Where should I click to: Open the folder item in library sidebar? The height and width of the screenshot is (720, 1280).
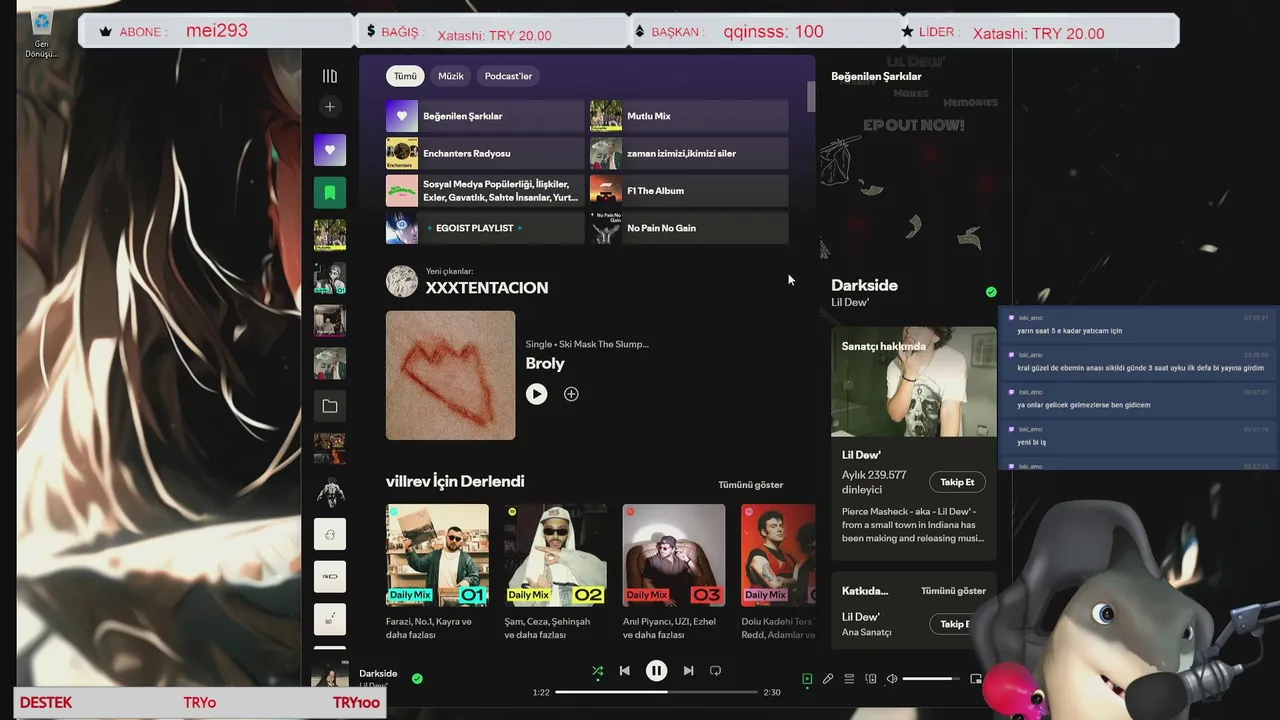point(330,406)
